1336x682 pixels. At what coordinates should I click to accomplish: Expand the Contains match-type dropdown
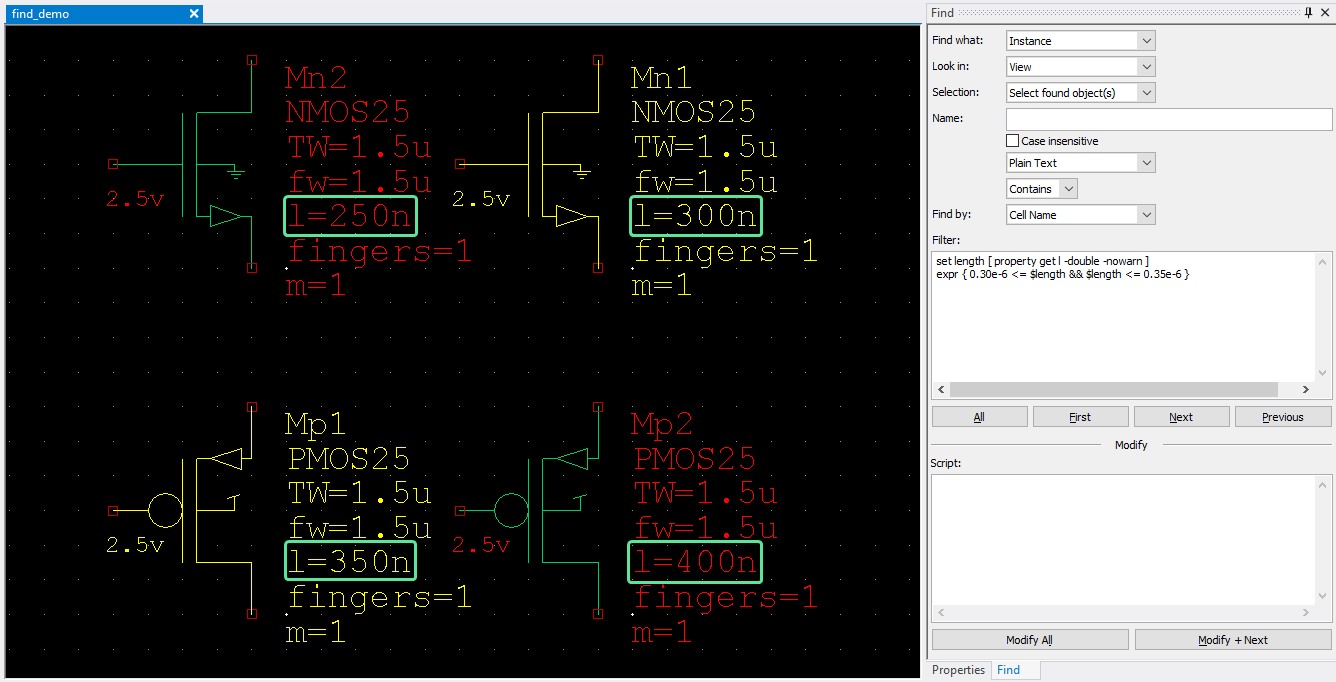pos(1068,189)
